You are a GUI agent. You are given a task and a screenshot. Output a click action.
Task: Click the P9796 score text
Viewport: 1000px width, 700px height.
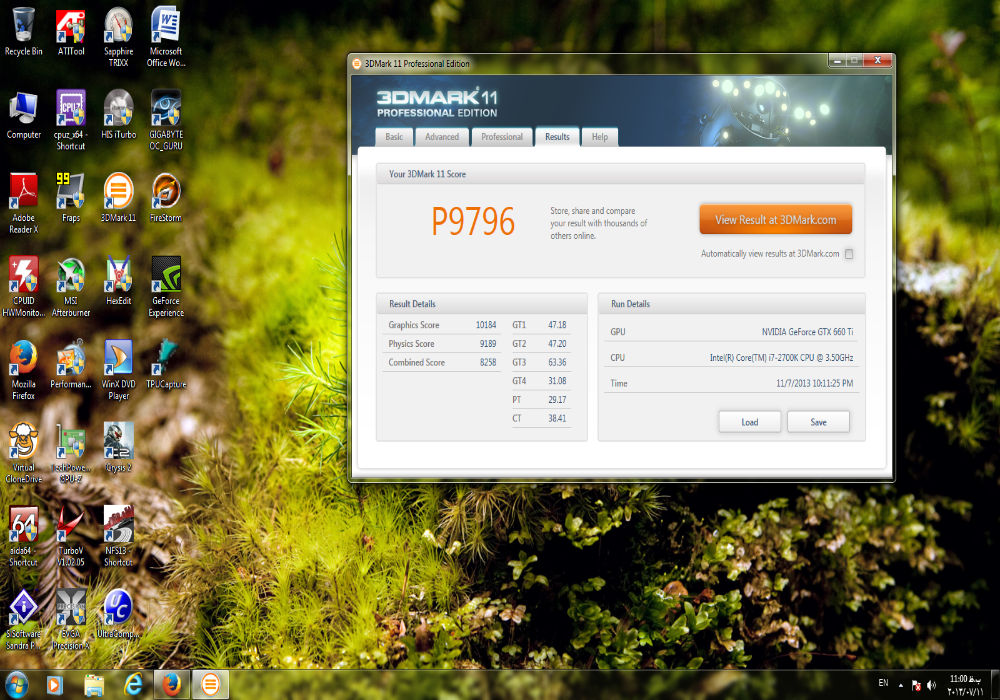(x=473, y=221)
